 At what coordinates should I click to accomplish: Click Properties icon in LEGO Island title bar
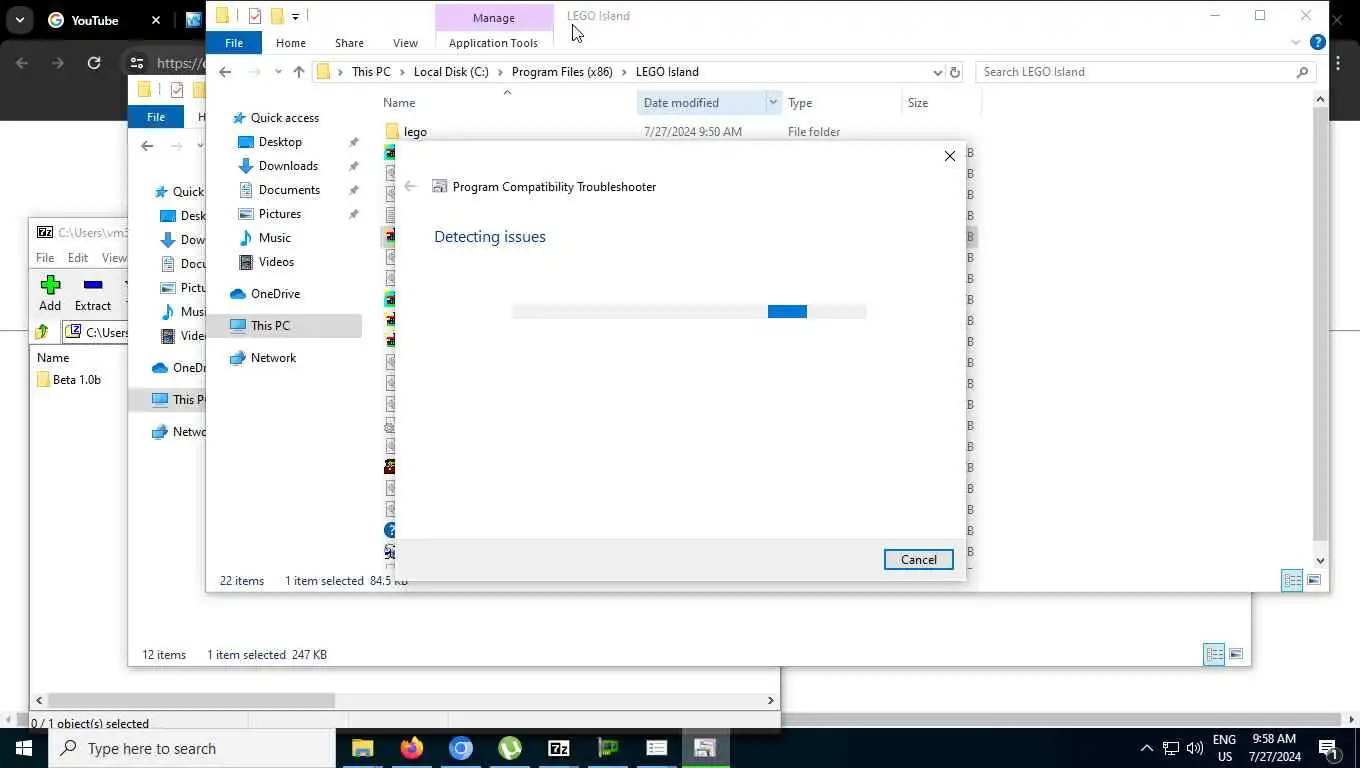click(254, 16)
